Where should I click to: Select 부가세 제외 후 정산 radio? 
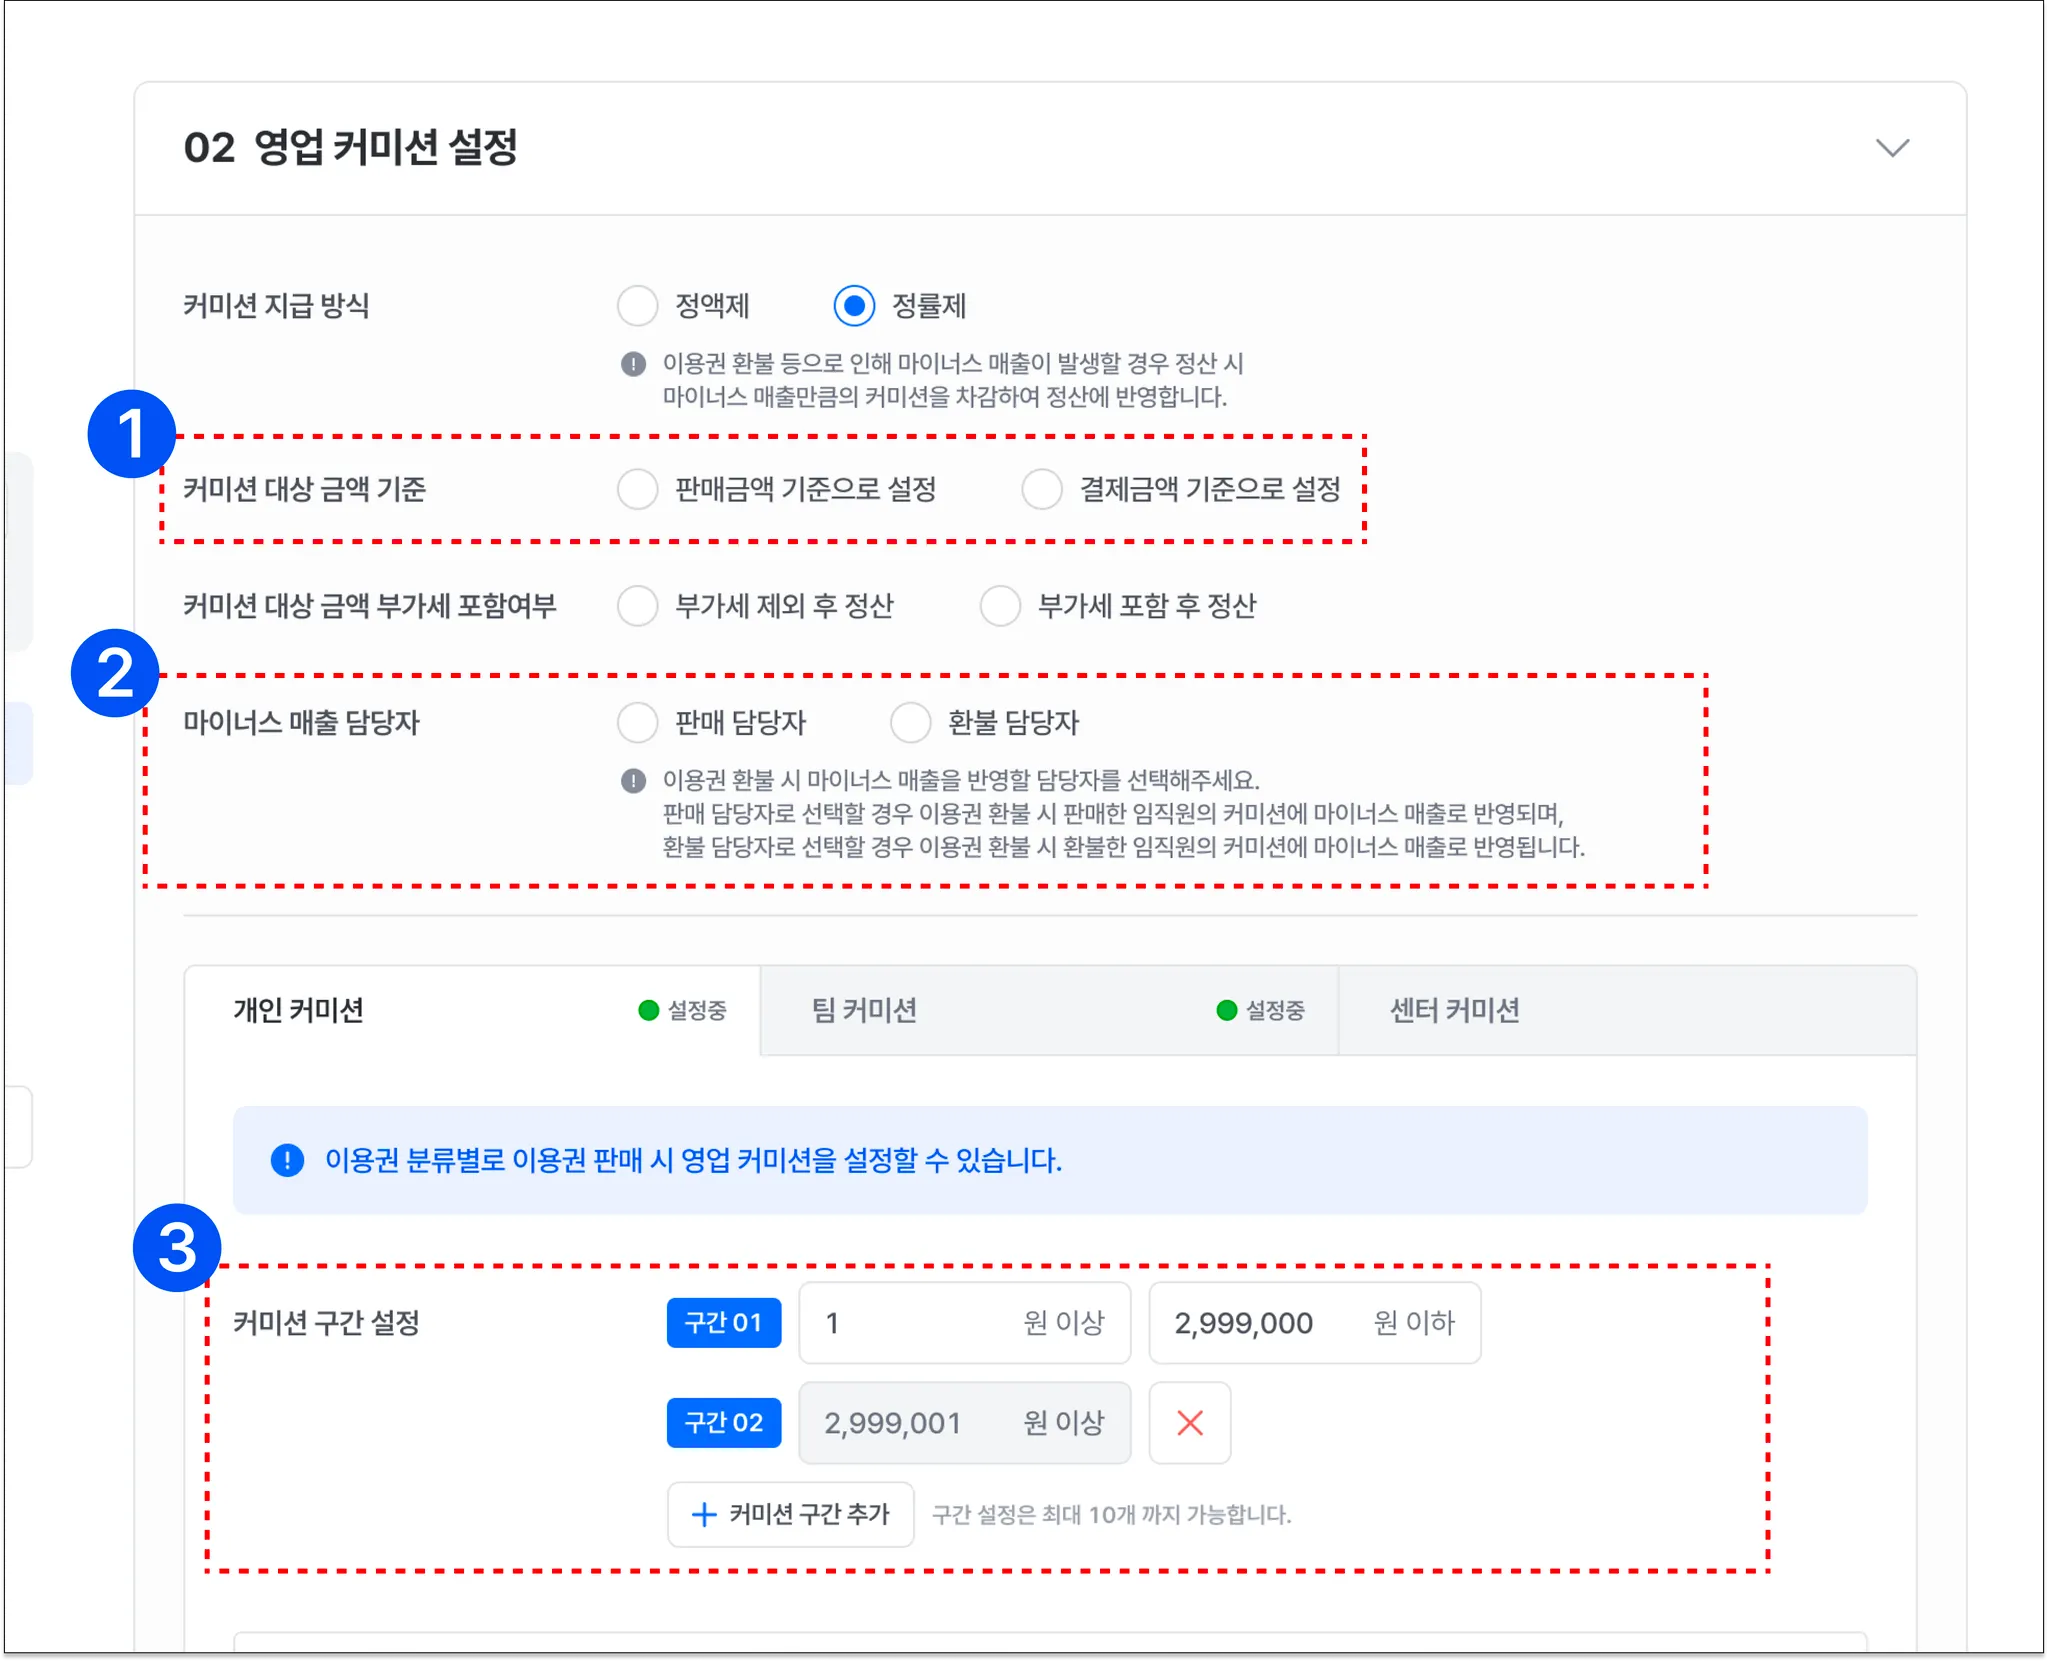(x=637, y=606)
